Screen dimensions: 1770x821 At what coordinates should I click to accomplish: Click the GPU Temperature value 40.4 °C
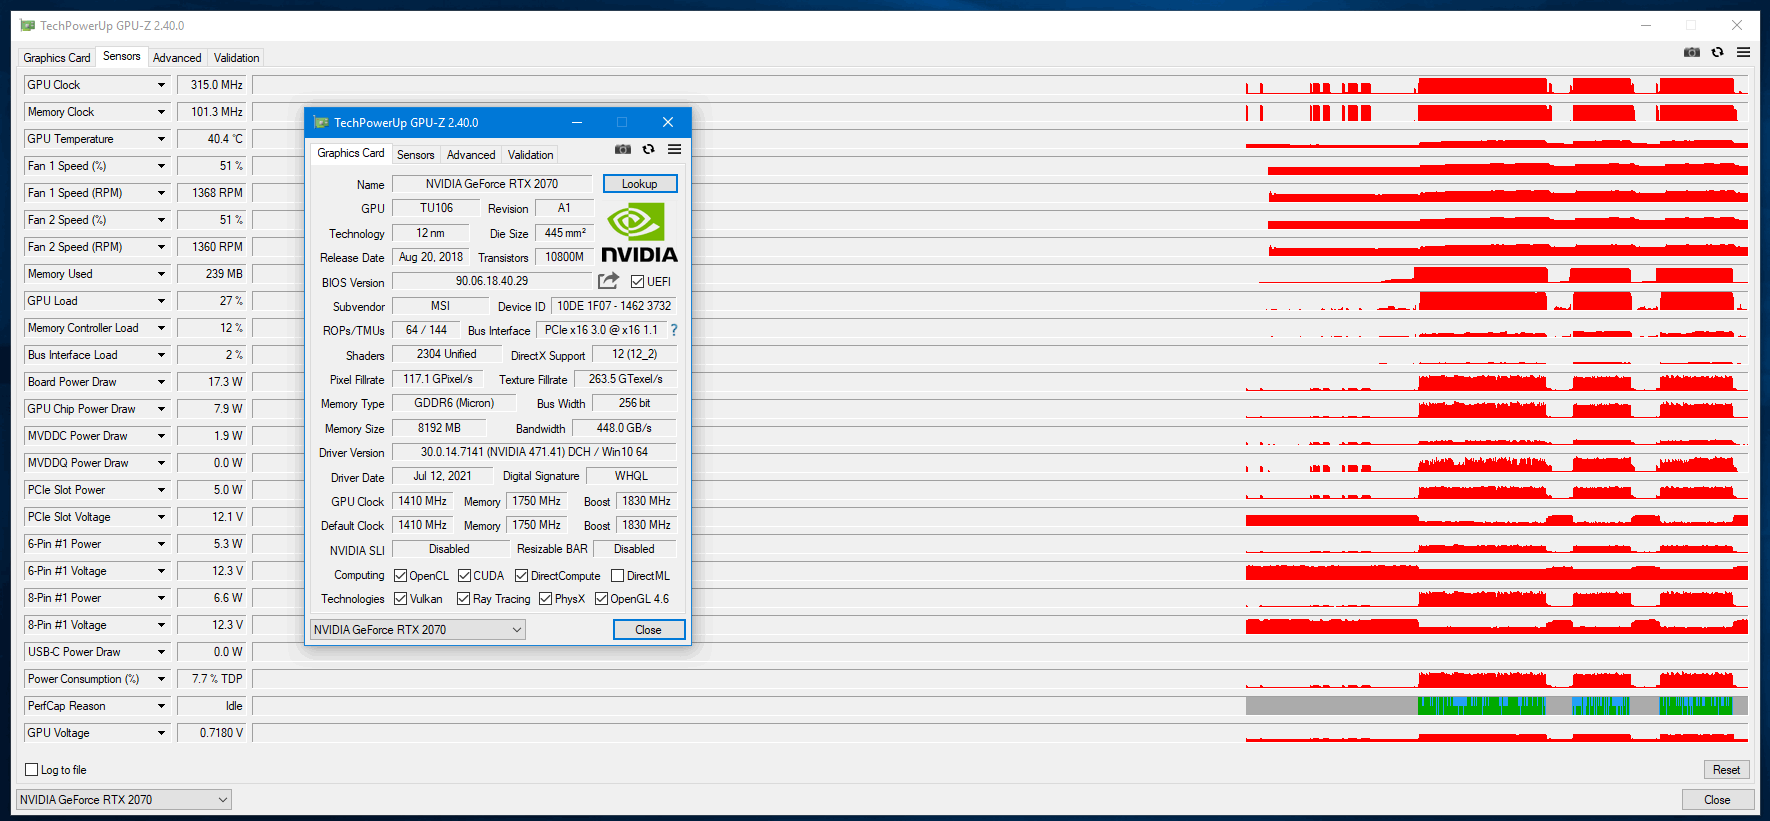[212, 139]
